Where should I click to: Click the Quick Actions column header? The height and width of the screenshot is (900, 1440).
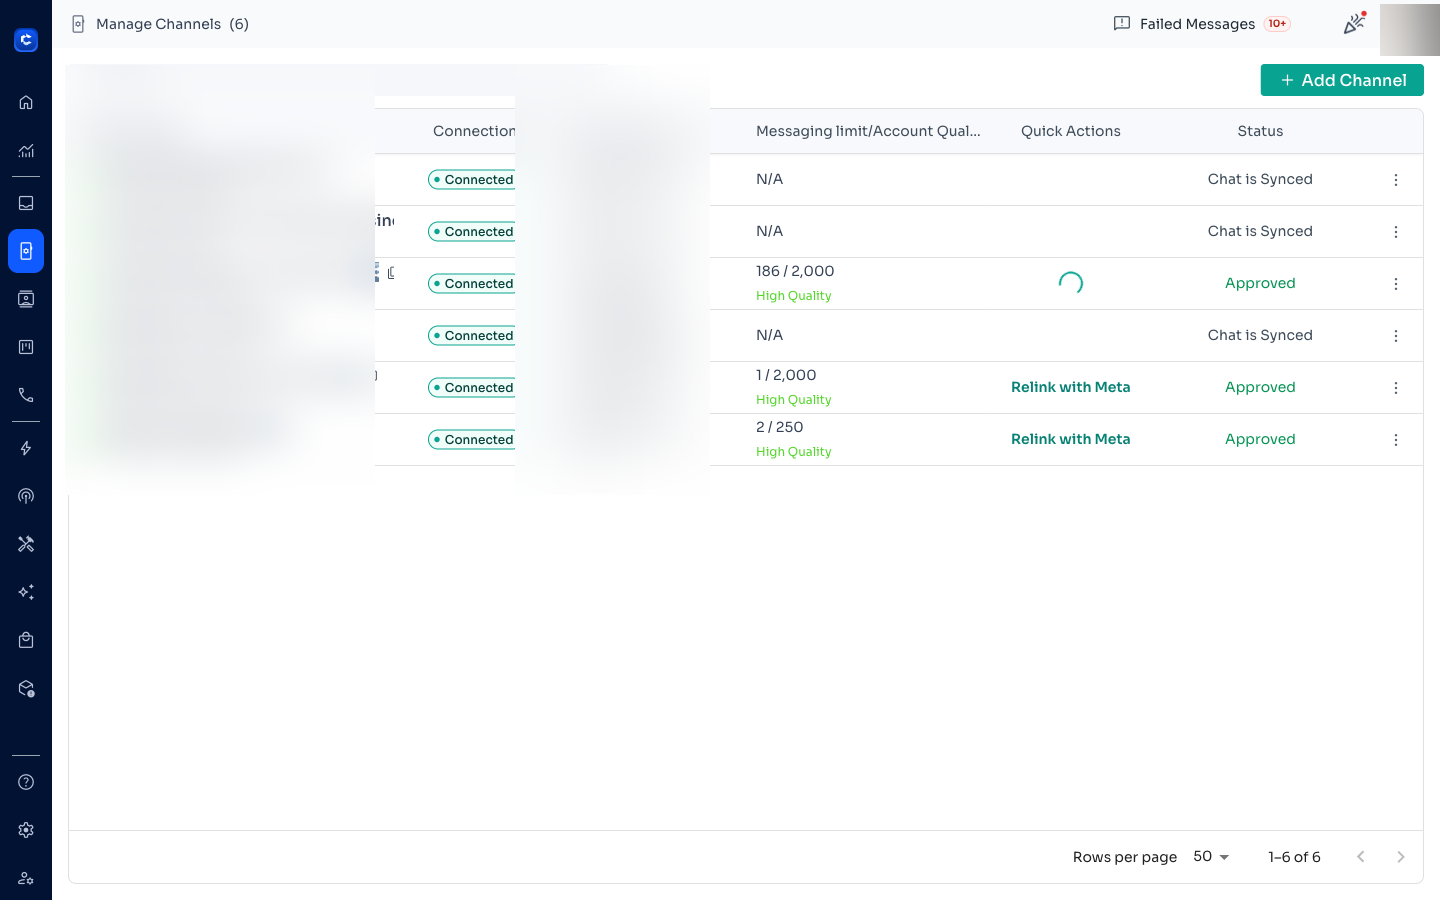(x=1071, y=131)
